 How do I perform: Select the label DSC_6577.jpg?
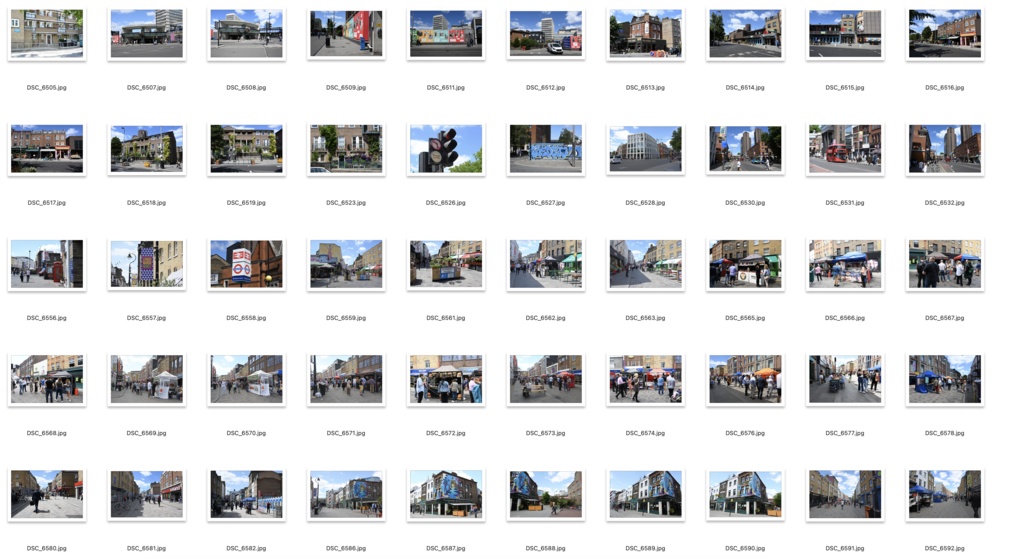click(845, 433)
